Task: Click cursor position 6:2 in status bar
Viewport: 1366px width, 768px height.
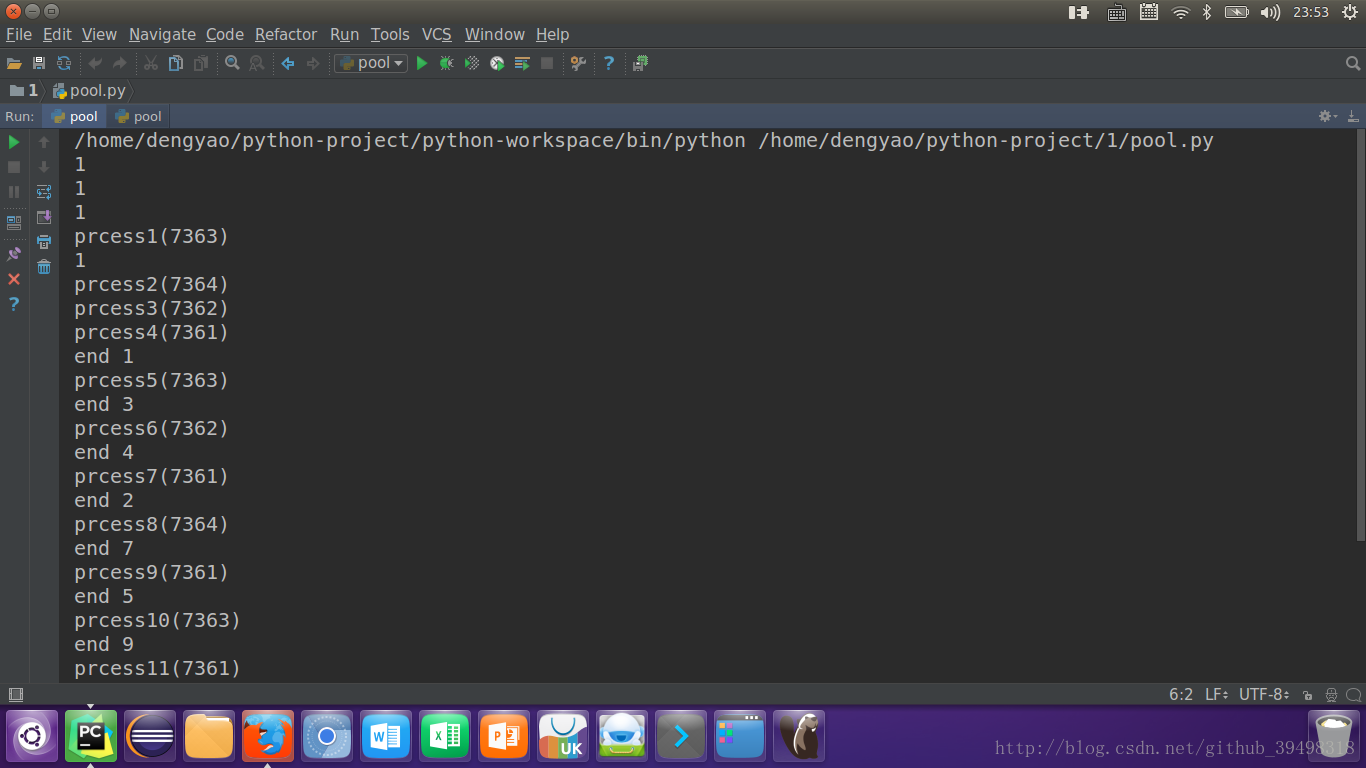Action: (x=1181, y=694)
